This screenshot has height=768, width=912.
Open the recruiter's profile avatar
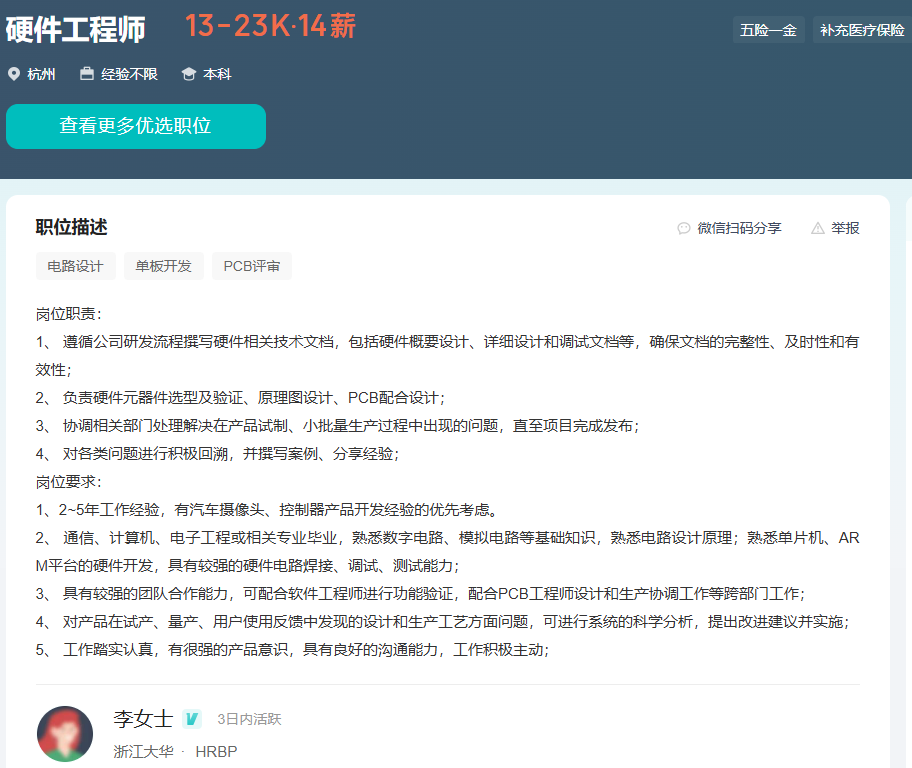(65, 734)
